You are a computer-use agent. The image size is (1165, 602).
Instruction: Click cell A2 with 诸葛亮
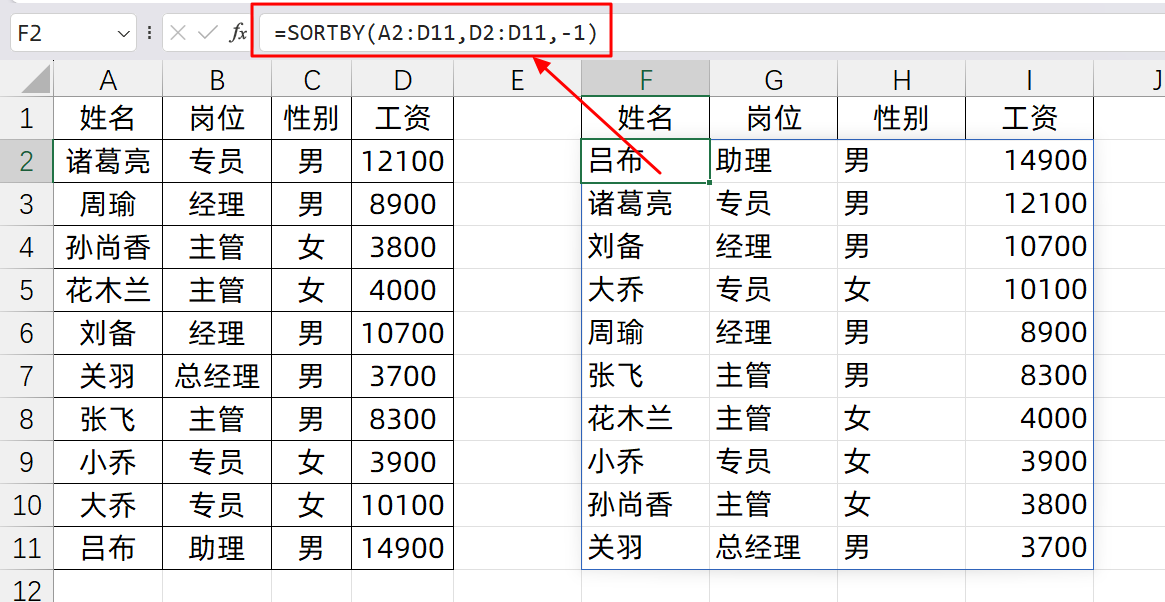(x=108, y=161)
